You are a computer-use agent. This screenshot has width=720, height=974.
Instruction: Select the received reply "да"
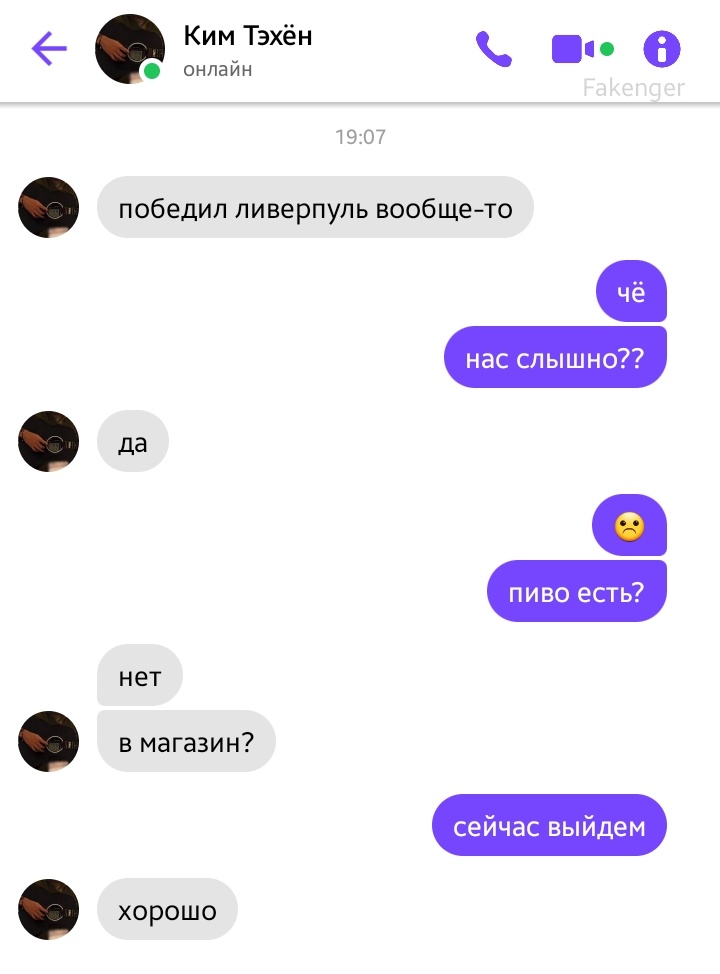[133, 441]
